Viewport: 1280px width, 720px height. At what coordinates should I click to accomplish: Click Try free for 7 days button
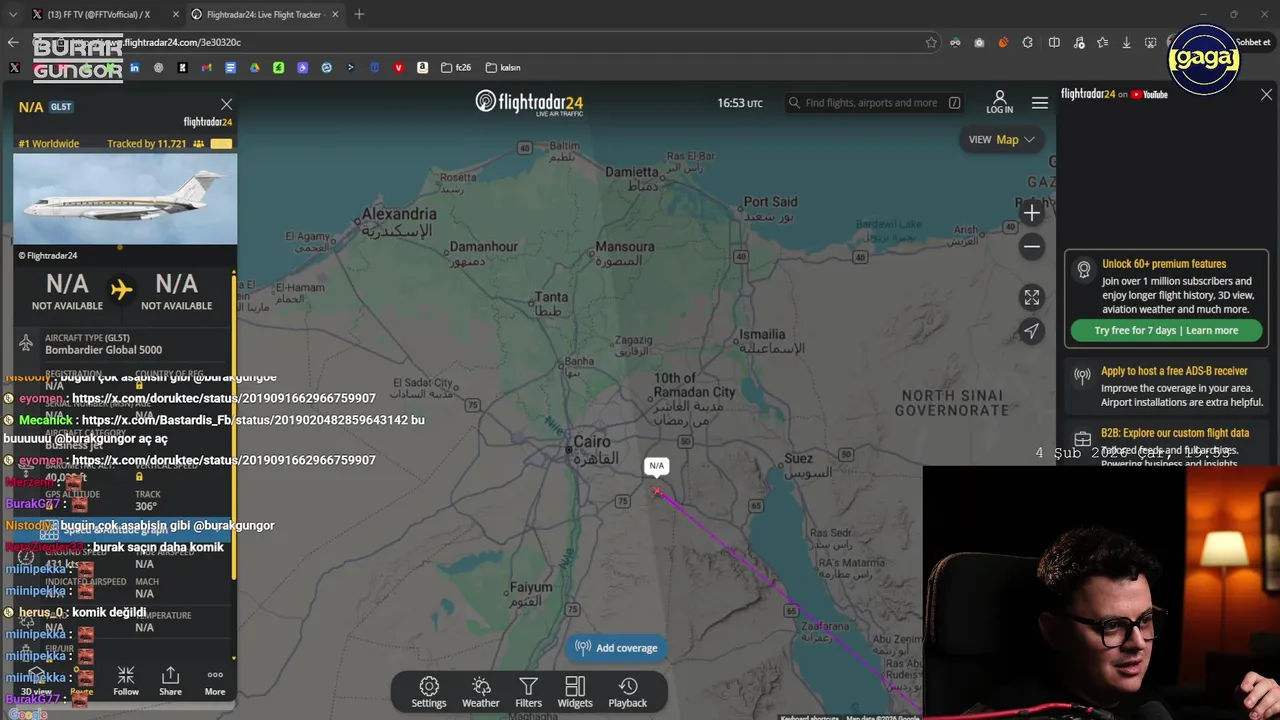point(1166,331)
